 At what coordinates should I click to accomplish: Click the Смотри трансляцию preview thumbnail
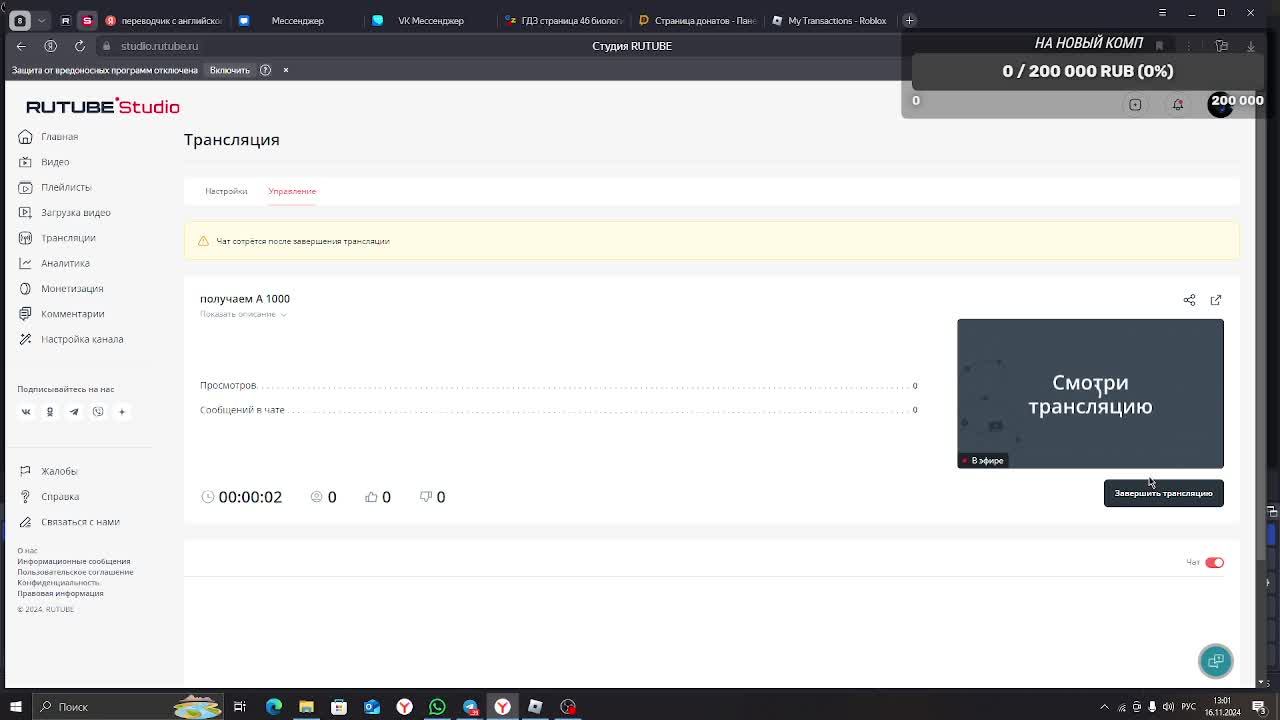pos(1090,393)
